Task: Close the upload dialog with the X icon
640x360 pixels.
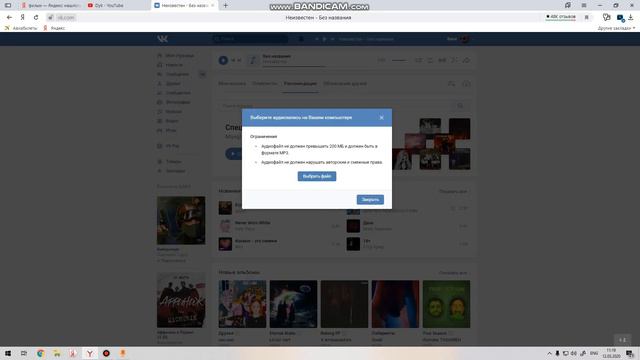Action: (381, 118)
